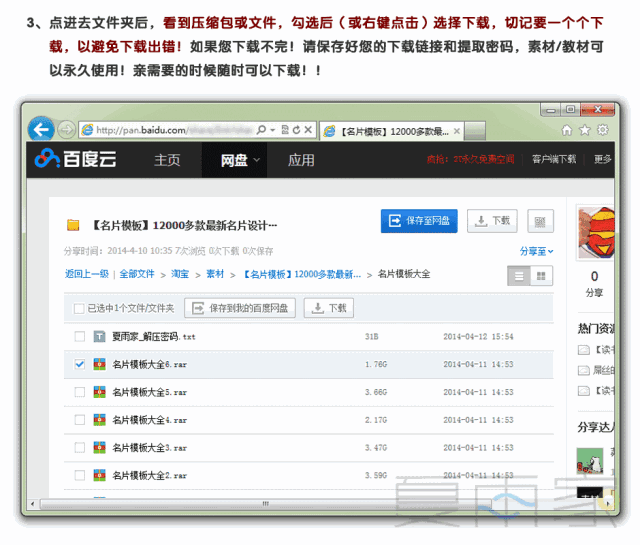Check the box for 名片模板大全5.rar

tap(80, 392)
